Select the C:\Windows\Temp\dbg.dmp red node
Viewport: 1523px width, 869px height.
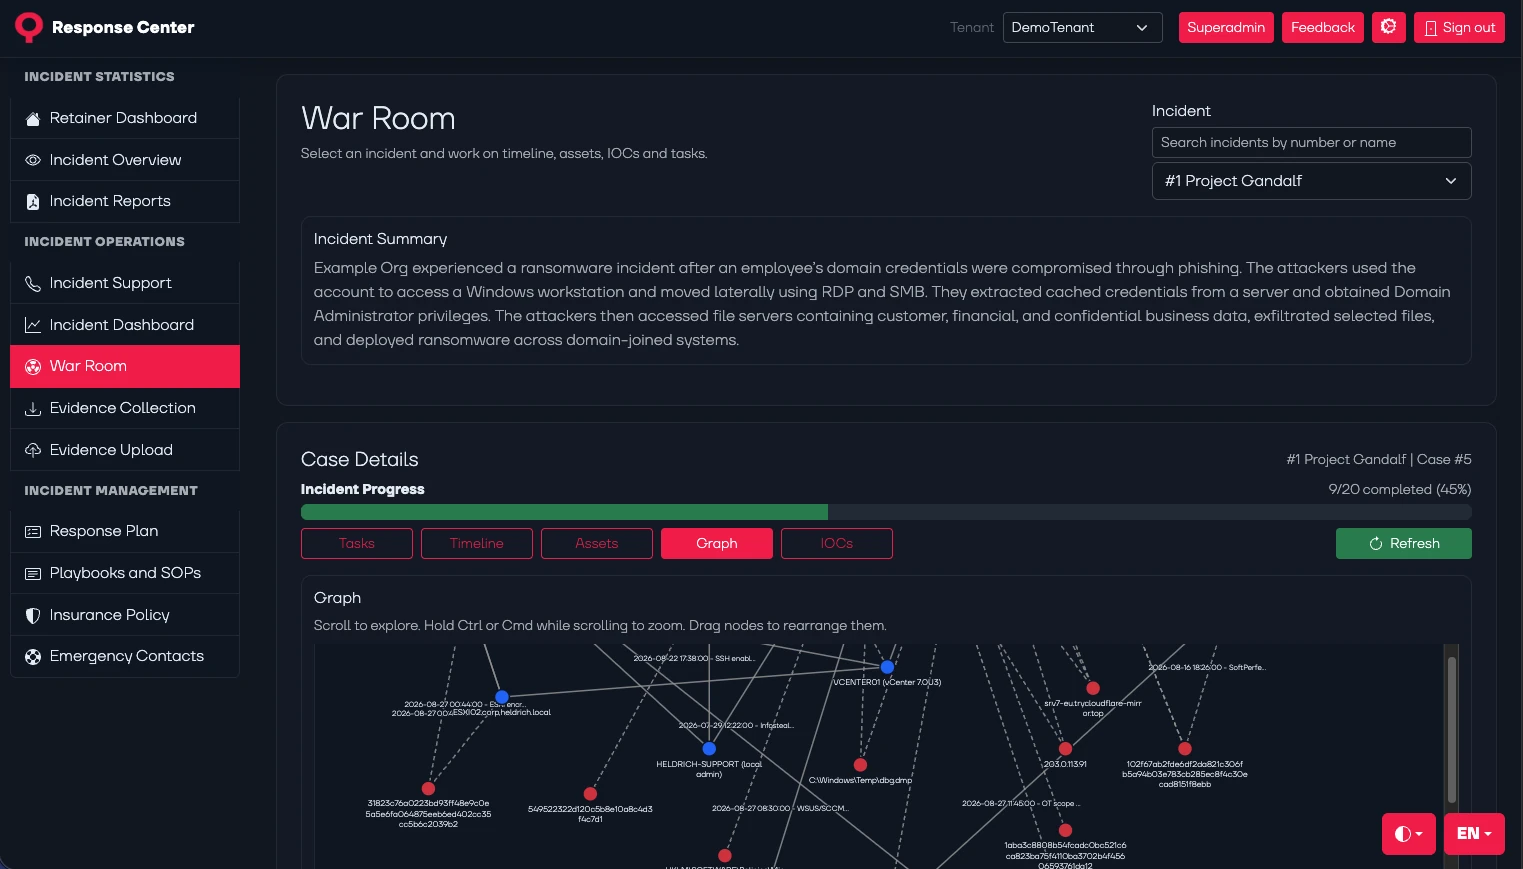[860, 765]
